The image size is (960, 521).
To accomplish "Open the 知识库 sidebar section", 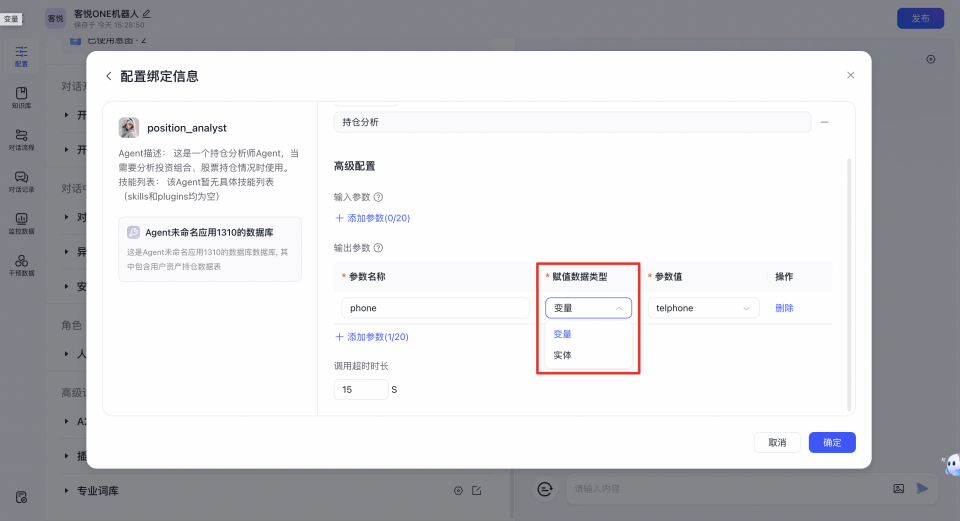I will click(21, 98).
